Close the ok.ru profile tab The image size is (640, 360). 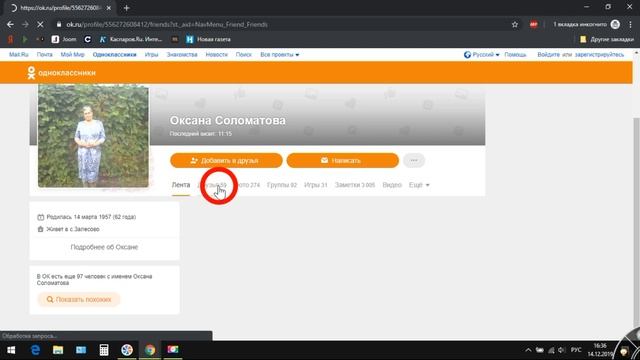tap(109, 8)
